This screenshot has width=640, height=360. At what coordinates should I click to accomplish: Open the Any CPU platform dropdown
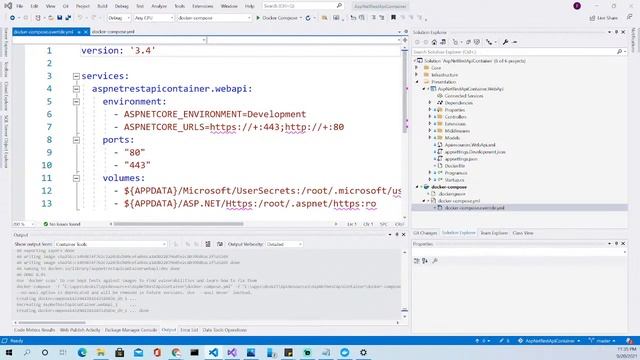[x=153, y=18]
